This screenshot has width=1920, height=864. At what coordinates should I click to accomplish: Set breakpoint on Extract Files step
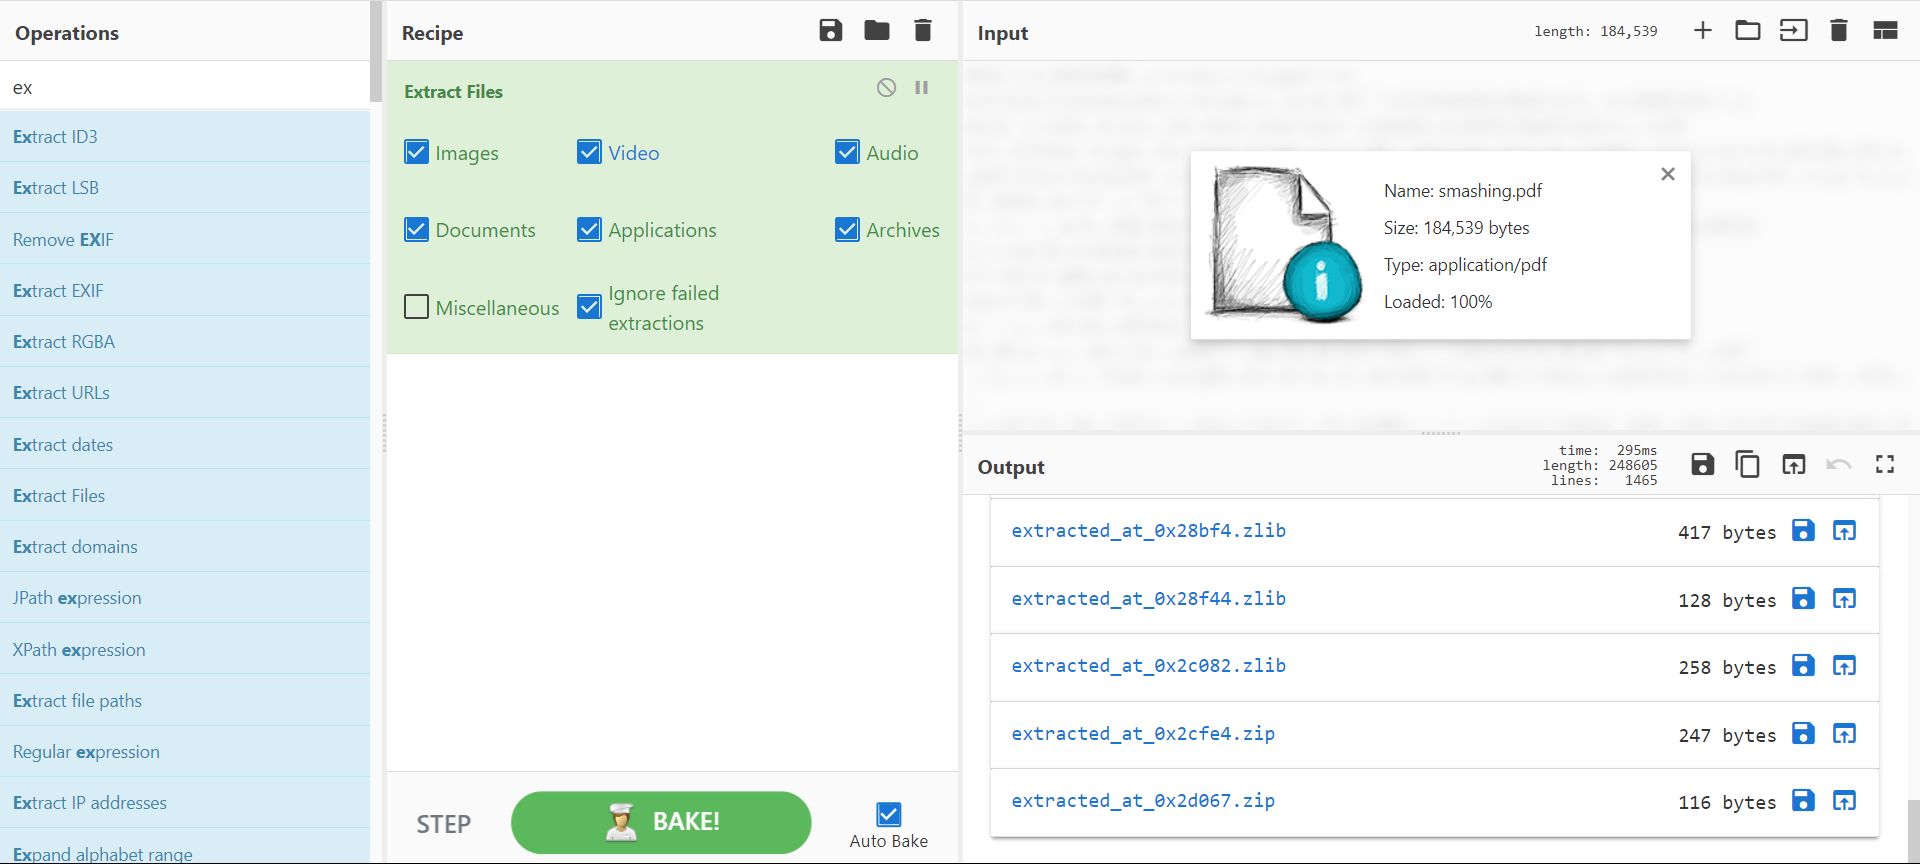pyautogui.click(x=922, y=88)
